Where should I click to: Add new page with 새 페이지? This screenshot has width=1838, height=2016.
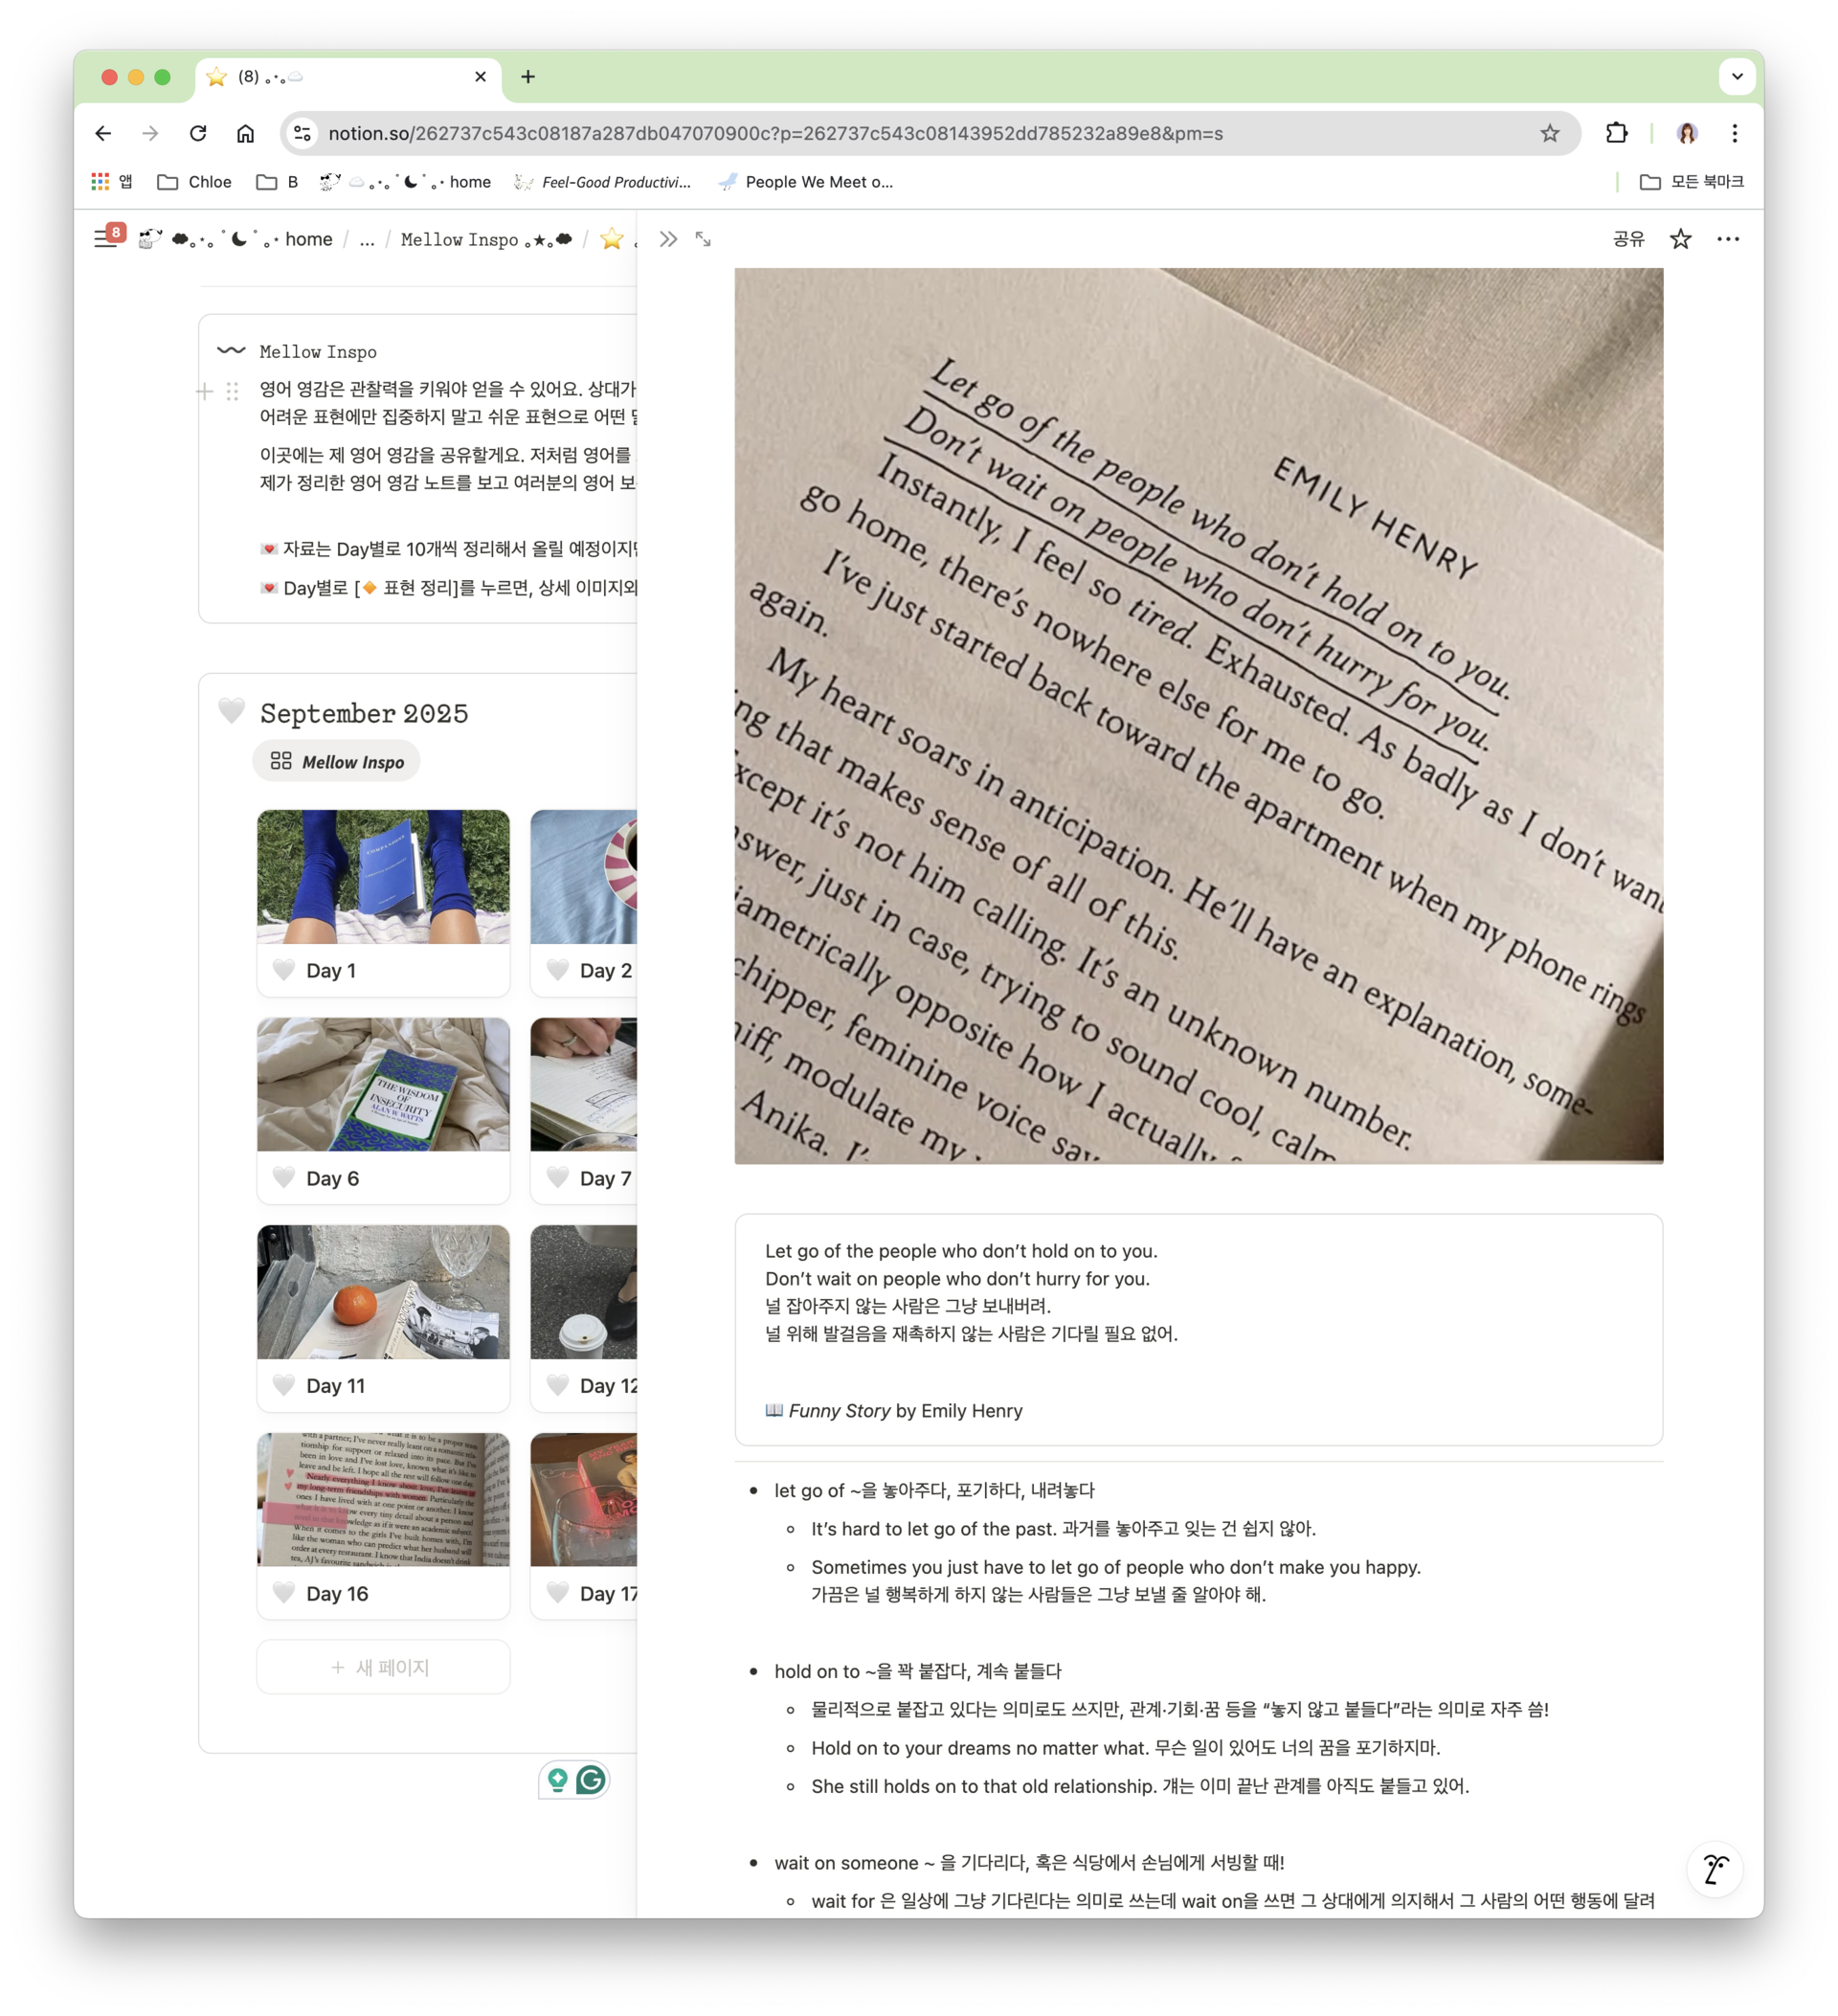382,1667
